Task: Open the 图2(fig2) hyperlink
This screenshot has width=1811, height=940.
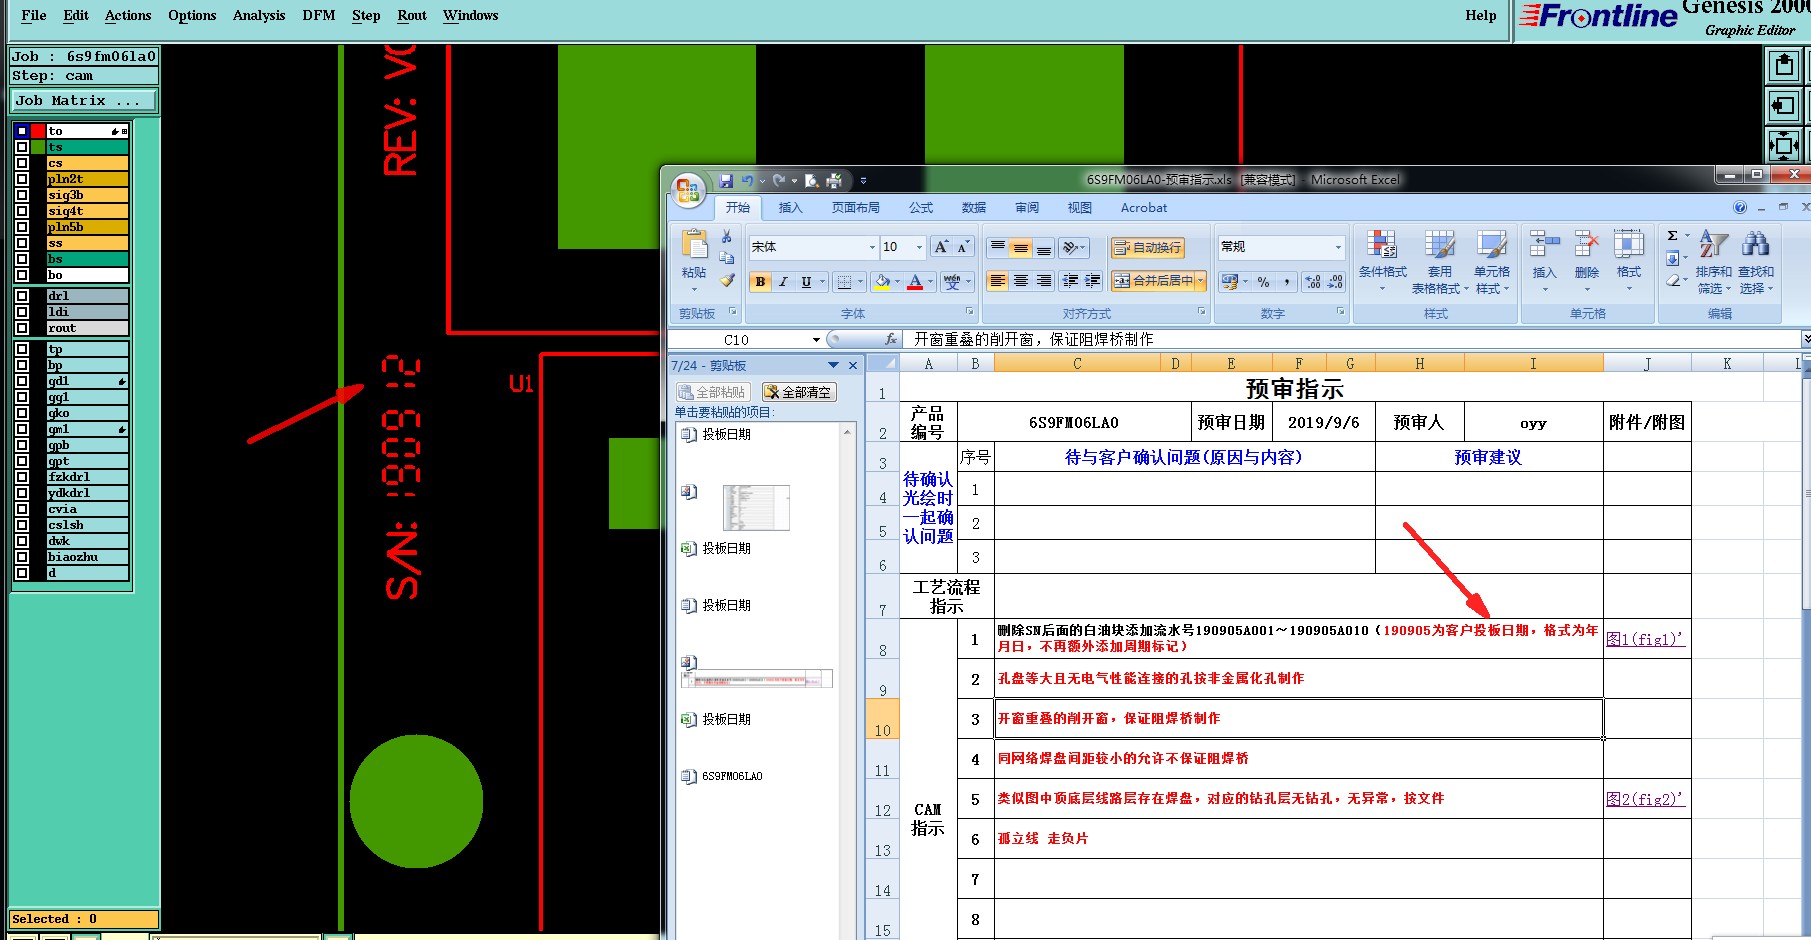Action: [x=1645, y=799]
